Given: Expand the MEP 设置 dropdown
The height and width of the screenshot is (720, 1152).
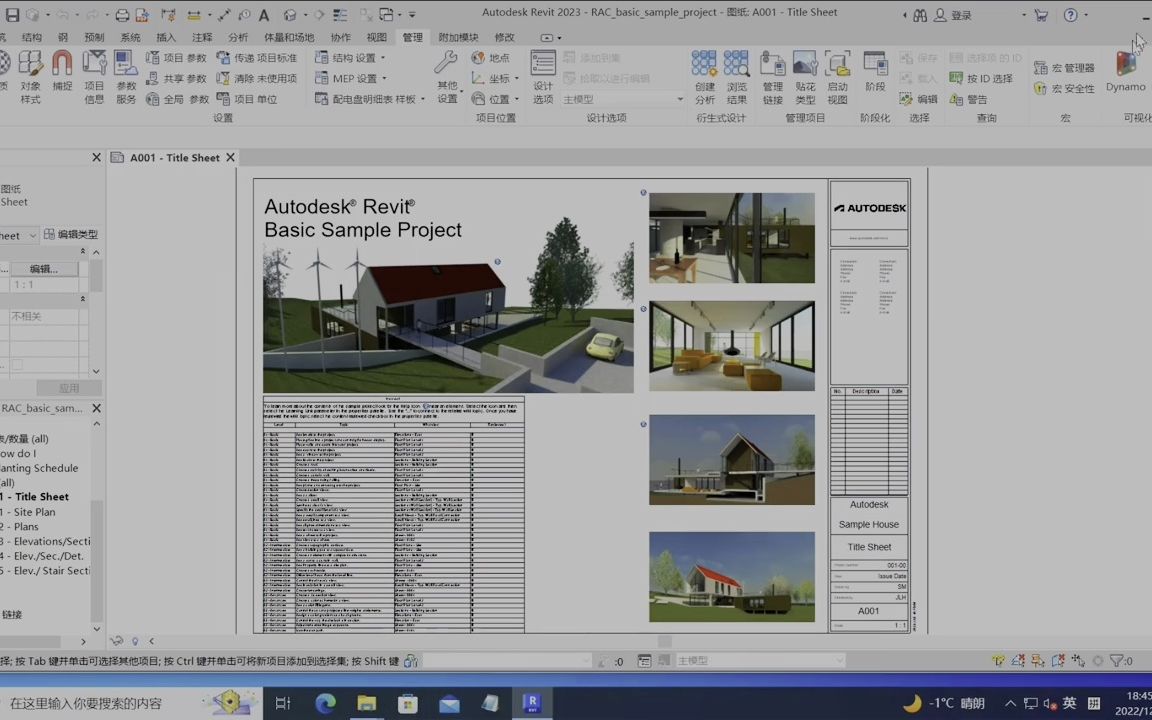Looking at the screenshot, I should pyautogui.click(x=383, y=77).
